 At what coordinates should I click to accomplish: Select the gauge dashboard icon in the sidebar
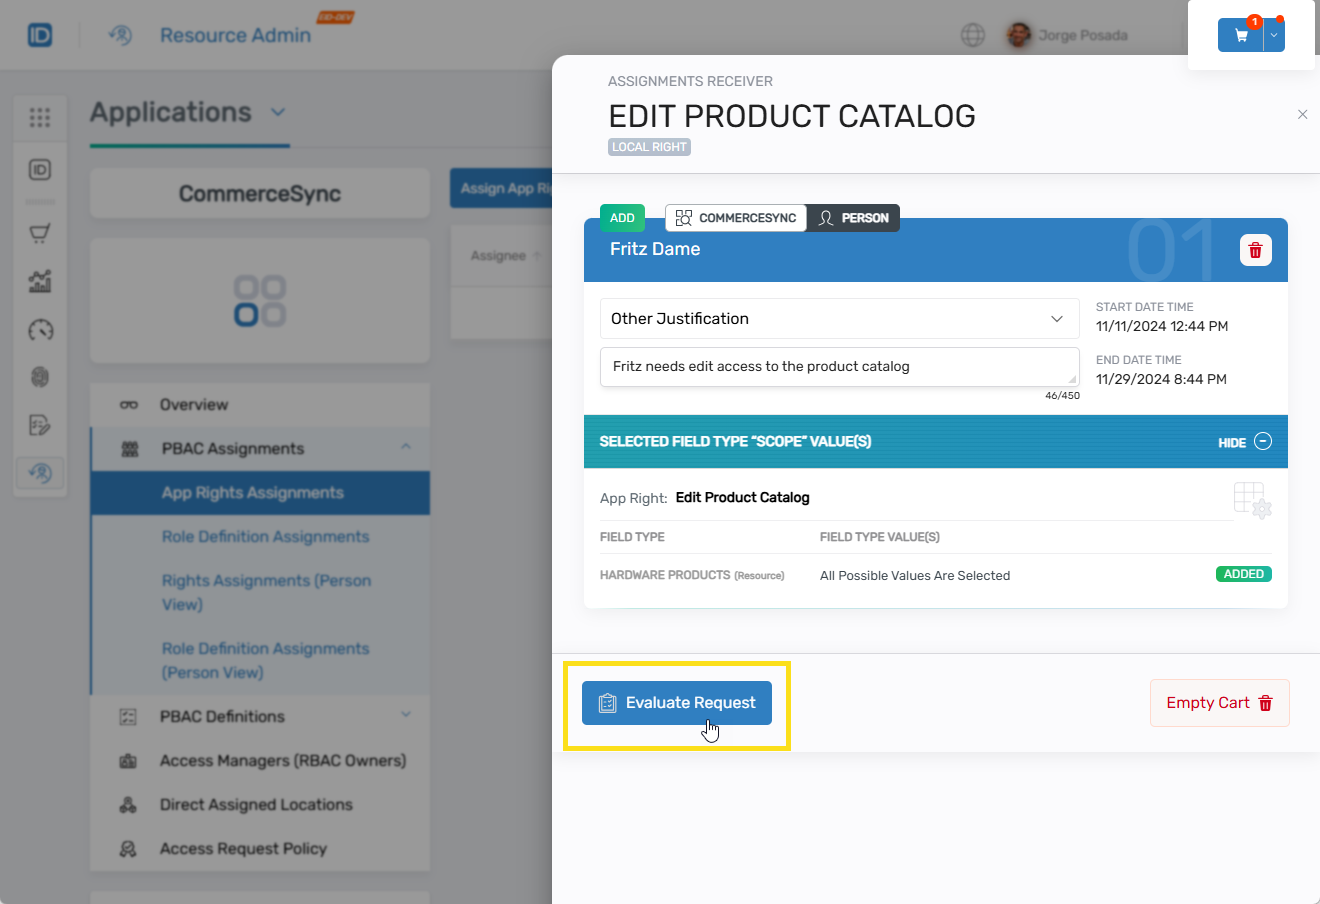pyautogui.click(x=40, y=330)
